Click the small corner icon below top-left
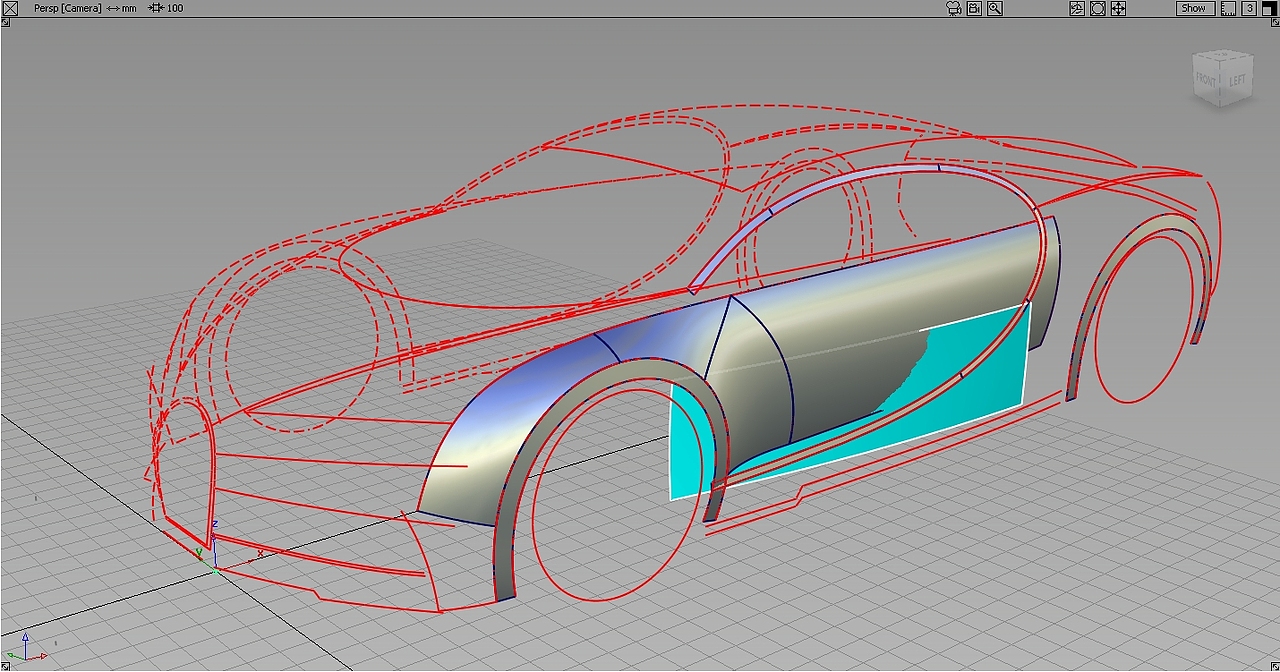This screenshot has height=672, width=1280. pyautogui.click(x=5, y=22)
